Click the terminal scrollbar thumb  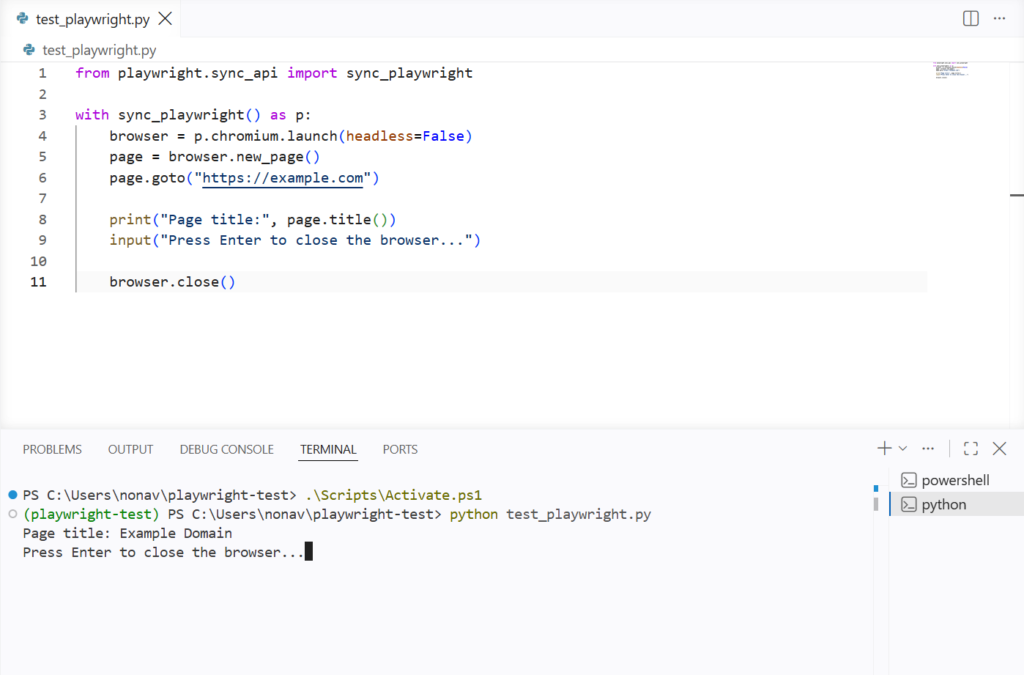pyautogui.click(x=876, y=504)
